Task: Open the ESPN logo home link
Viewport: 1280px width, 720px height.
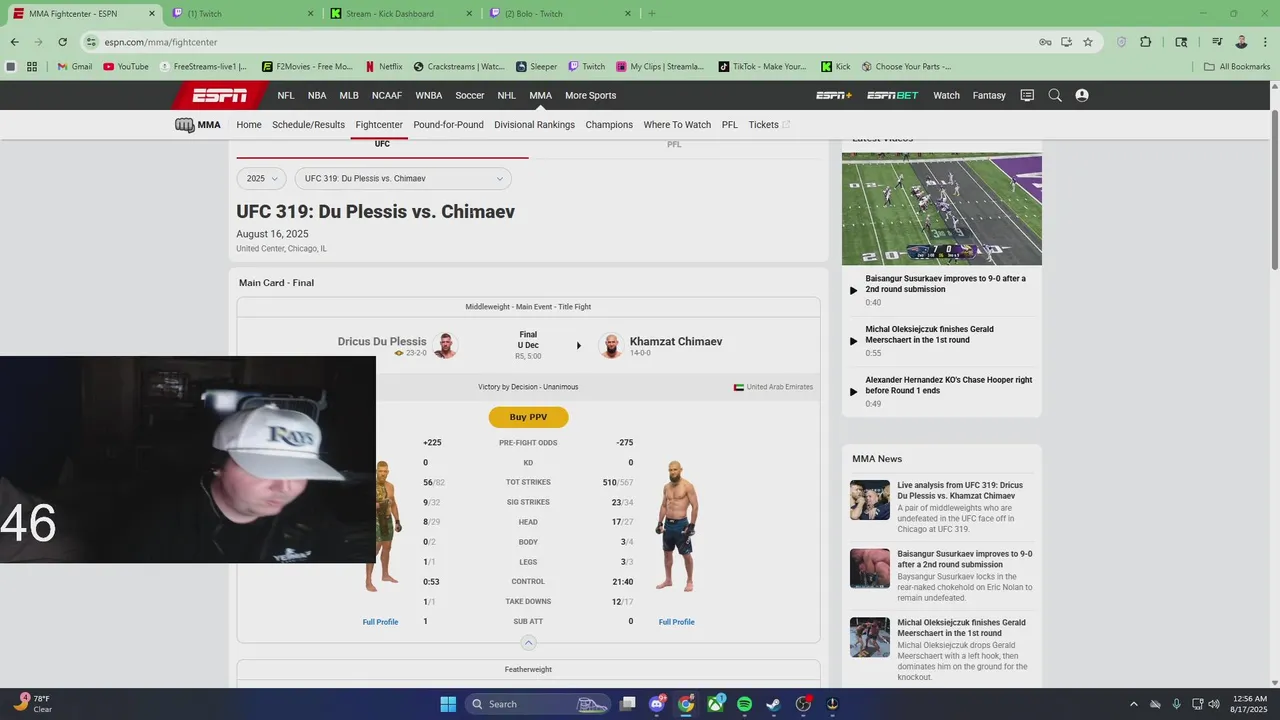Action: pyautogui.click(x=220, y=95)
